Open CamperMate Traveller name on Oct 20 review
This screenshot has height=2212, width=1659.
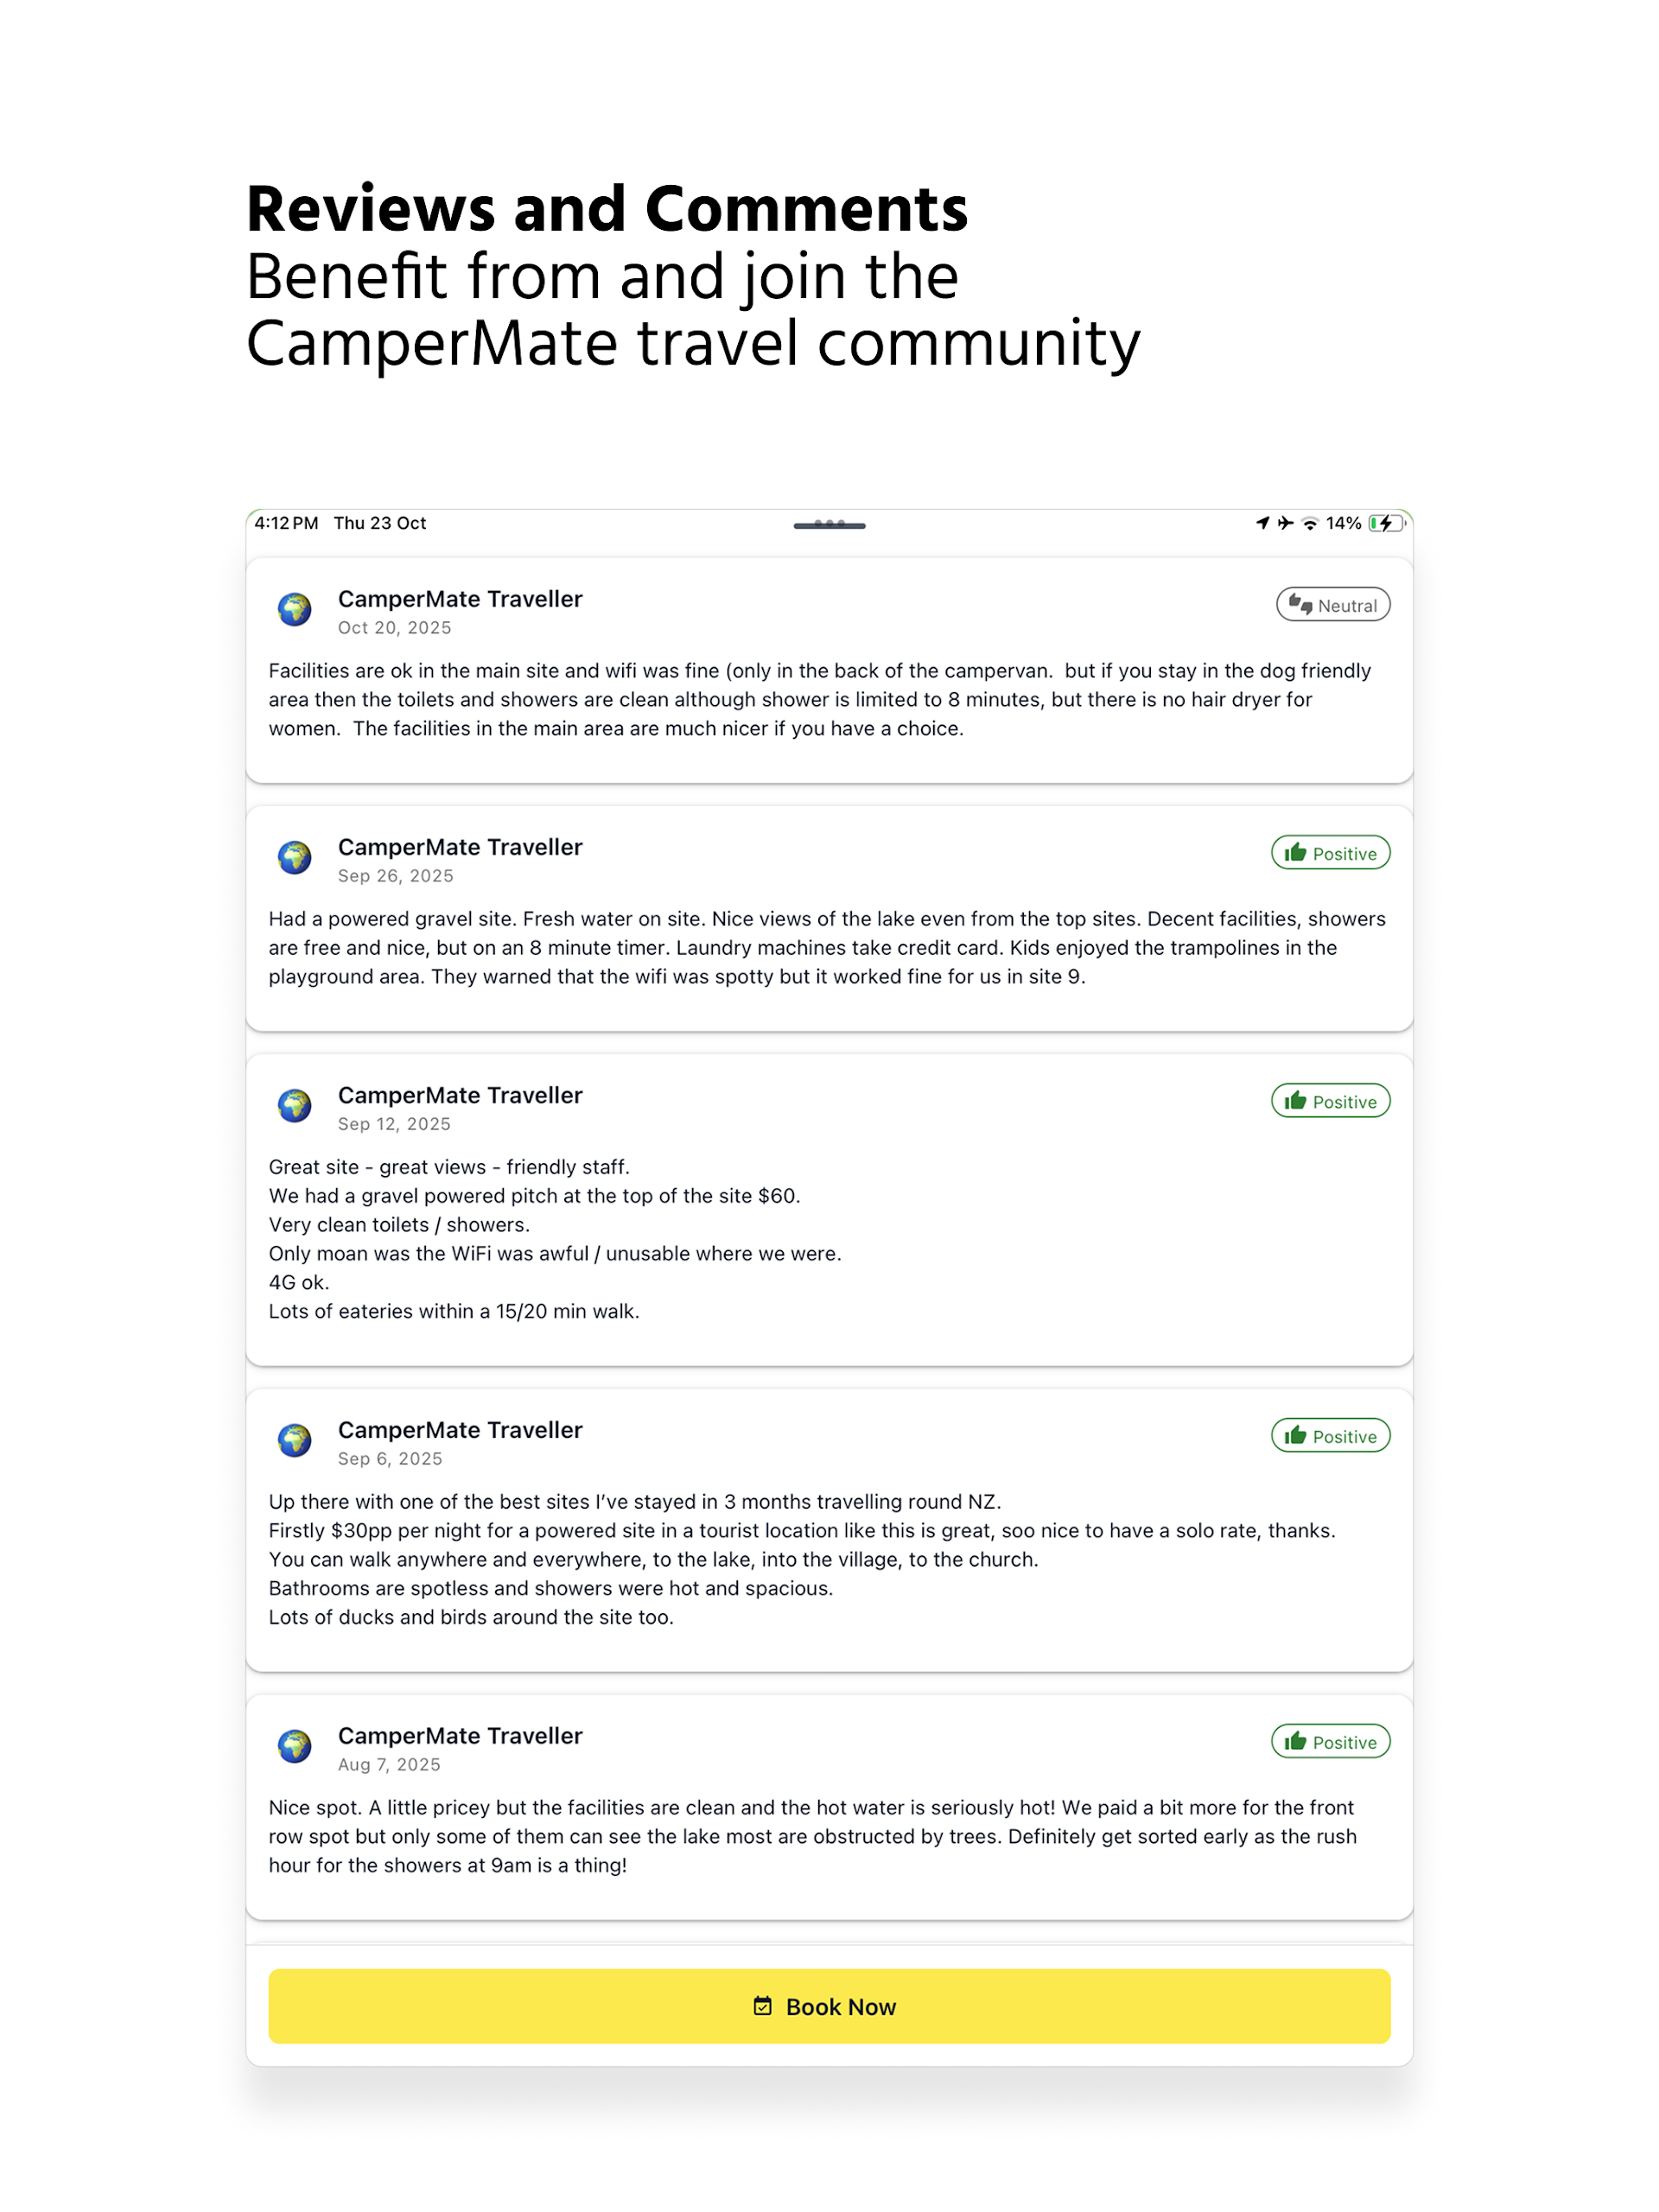pos(460,599)
